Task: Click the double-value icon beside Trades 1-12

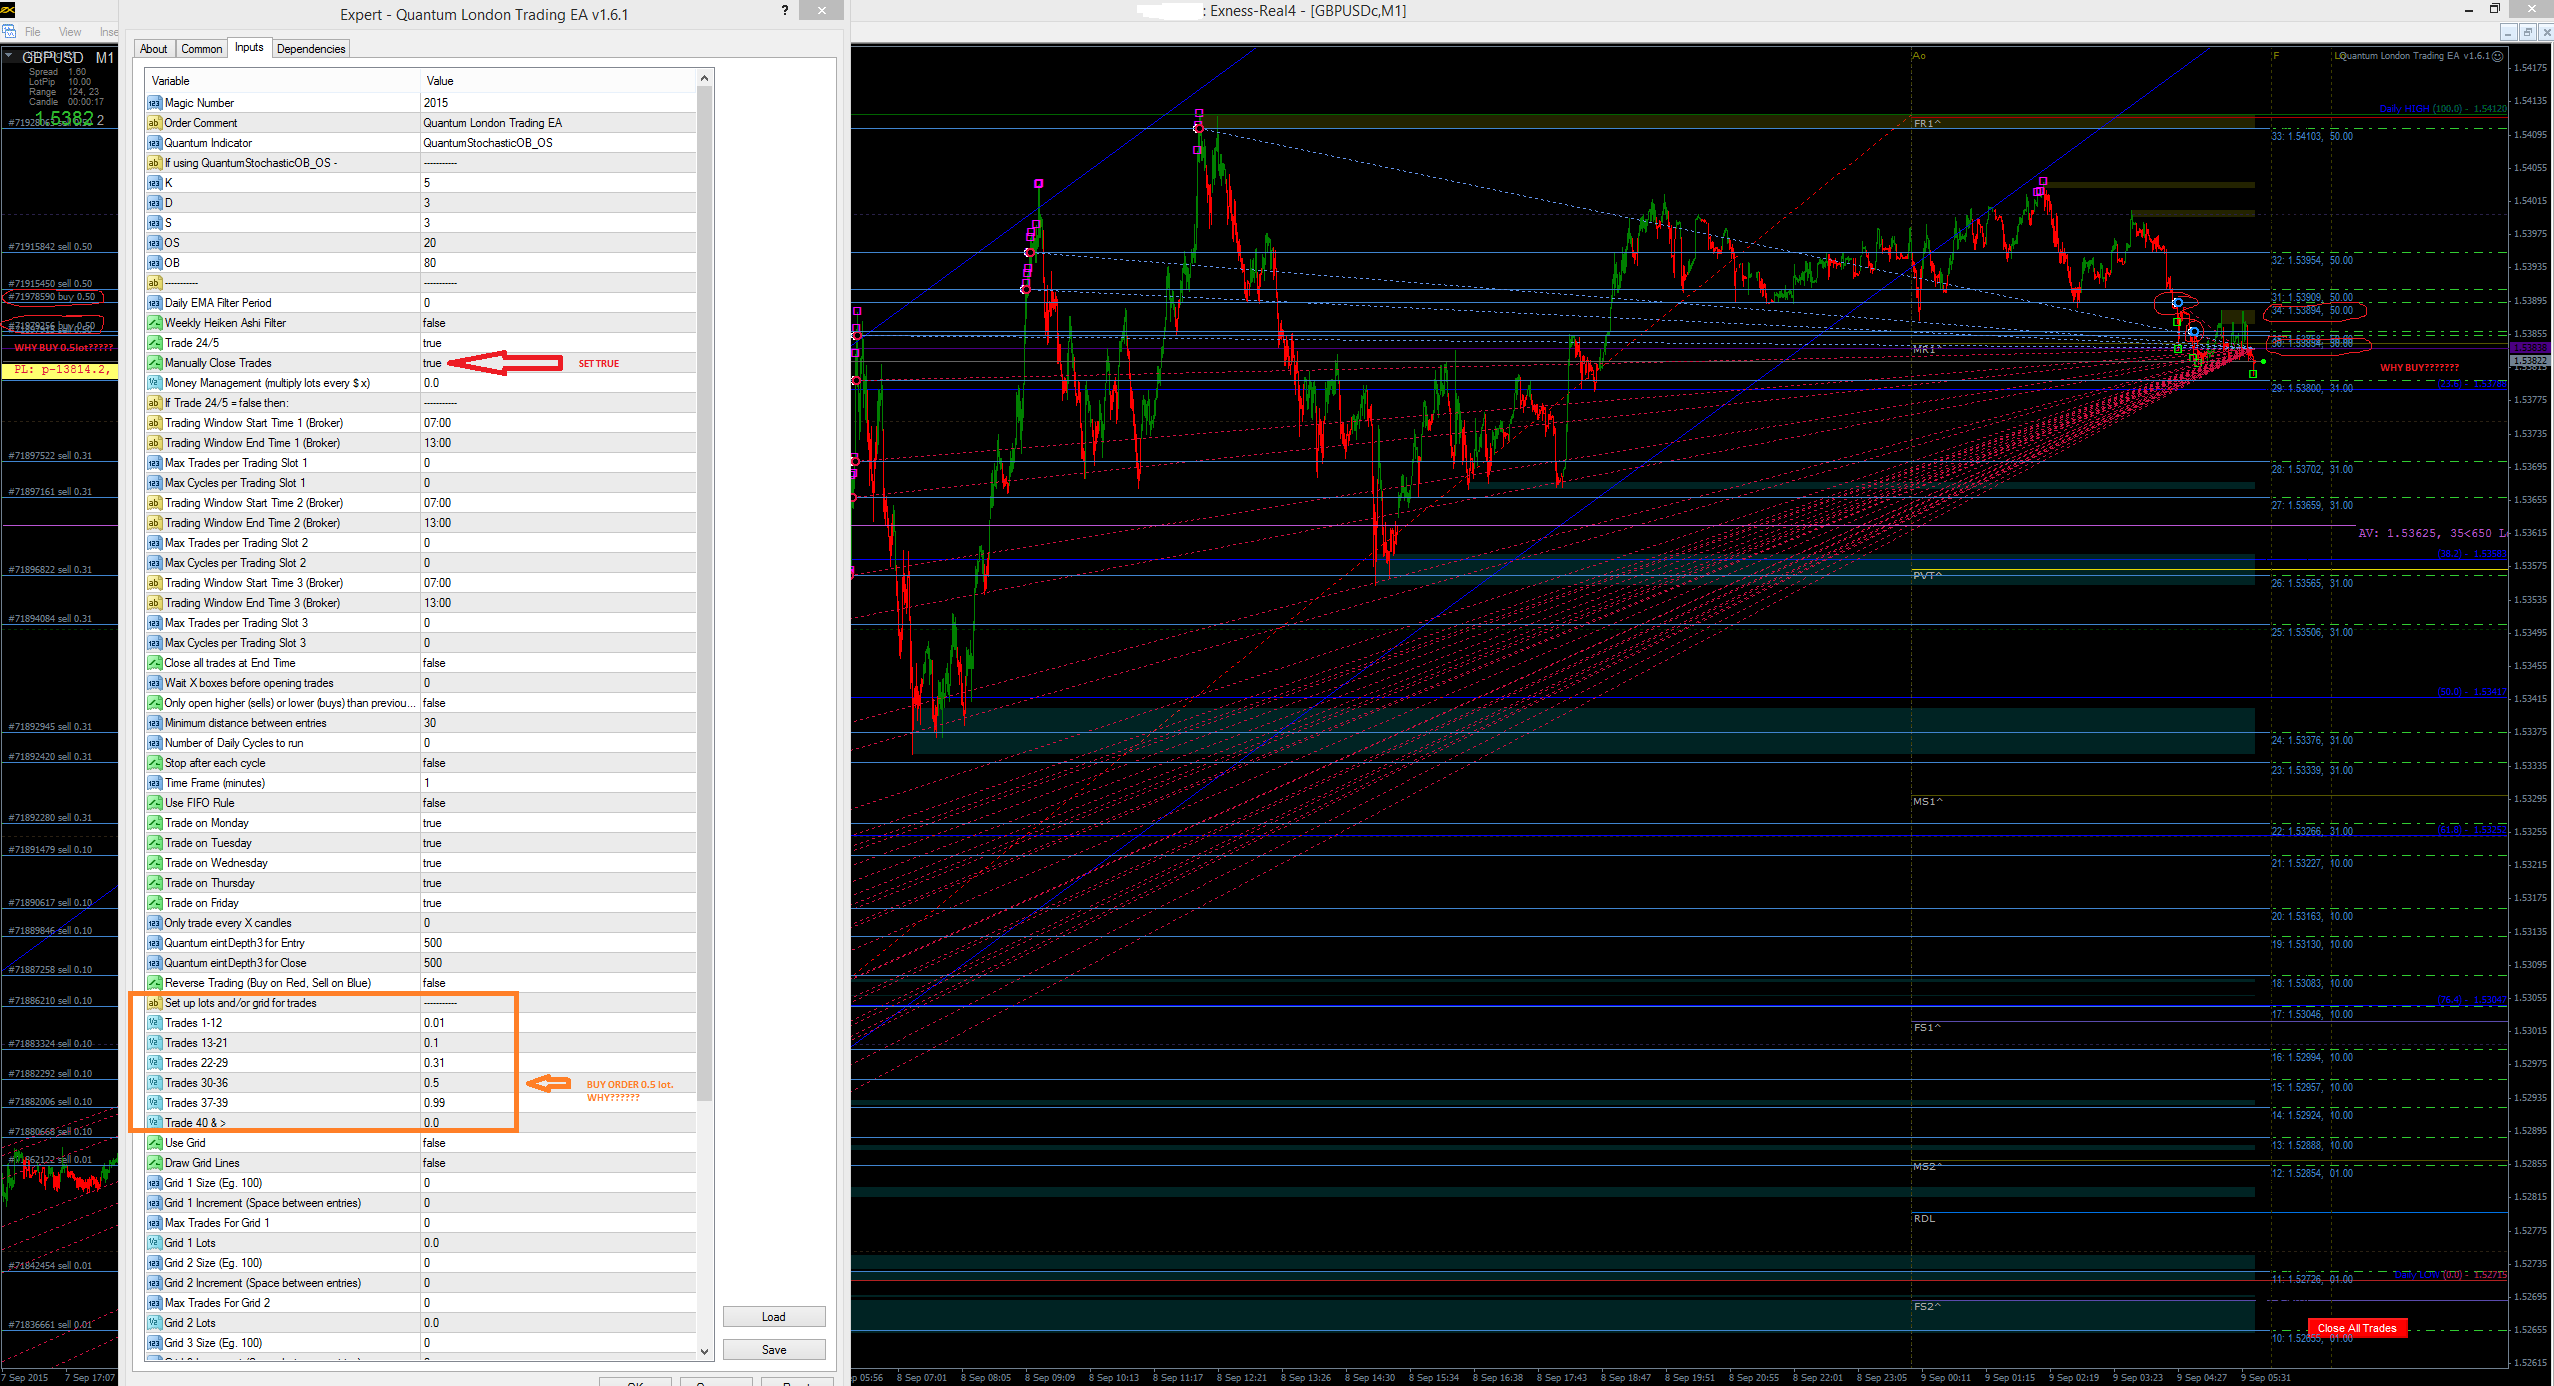Action: point(154,1023)
